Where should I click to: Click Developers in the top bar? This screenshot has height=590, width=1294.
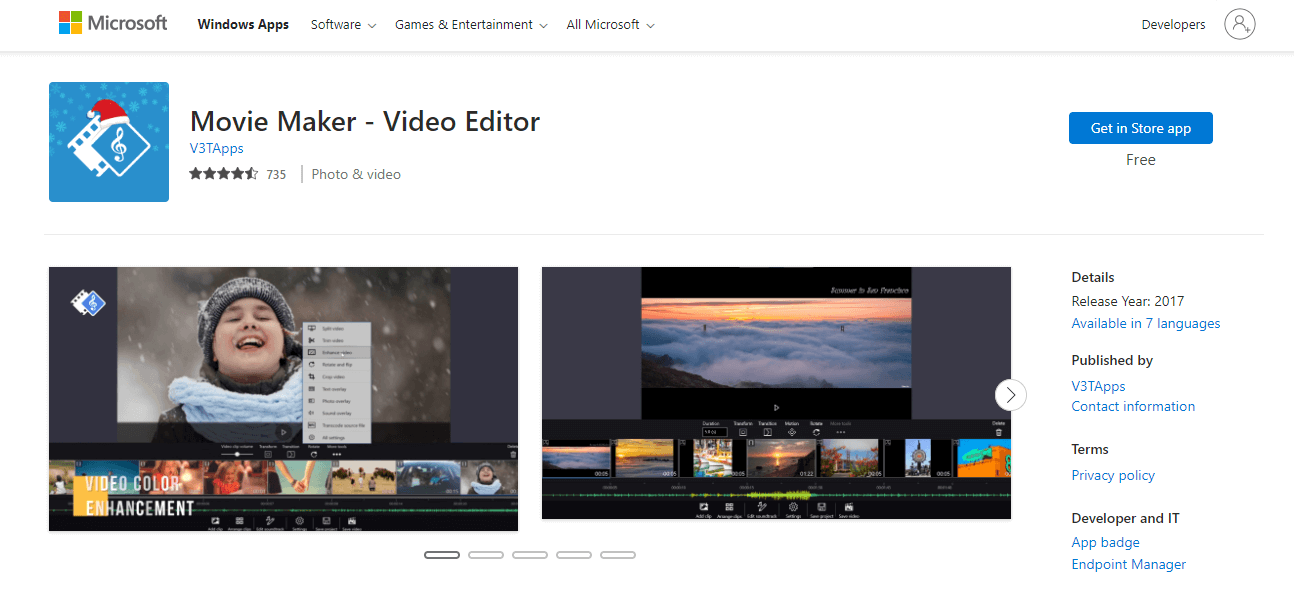(x=1173, y=24)
